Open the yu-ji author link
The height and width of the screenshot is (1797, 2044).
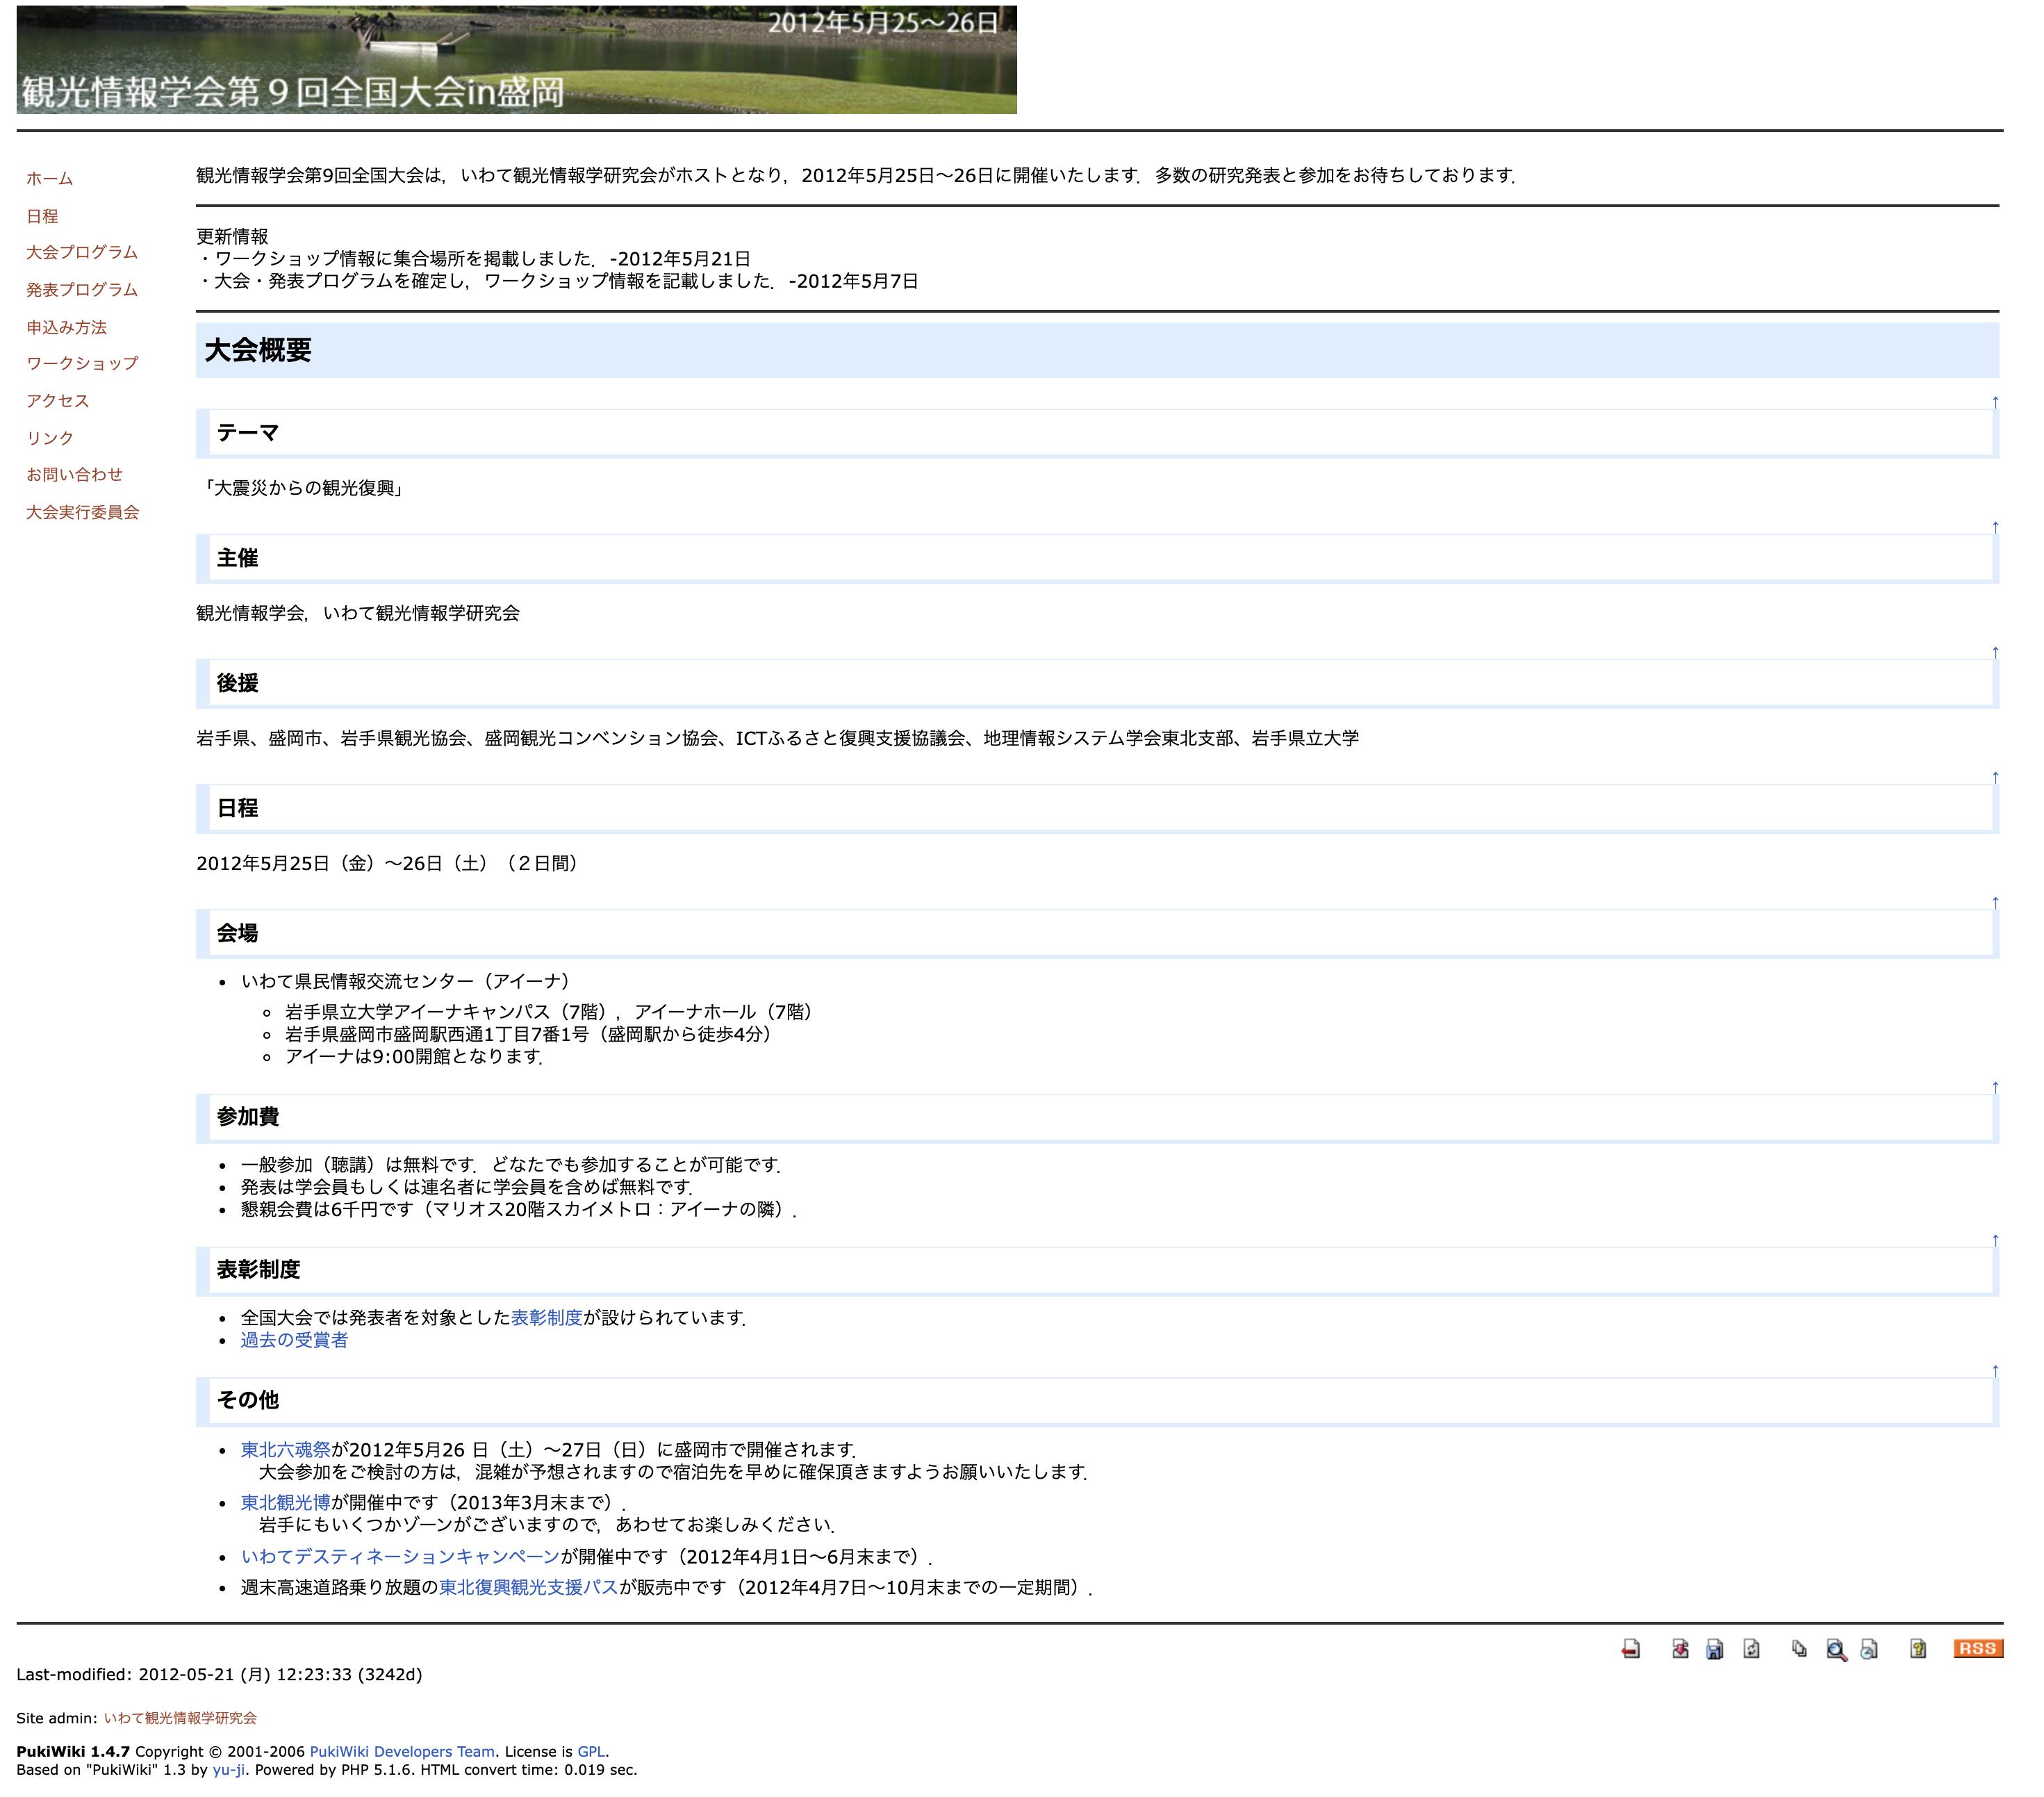228,1770
